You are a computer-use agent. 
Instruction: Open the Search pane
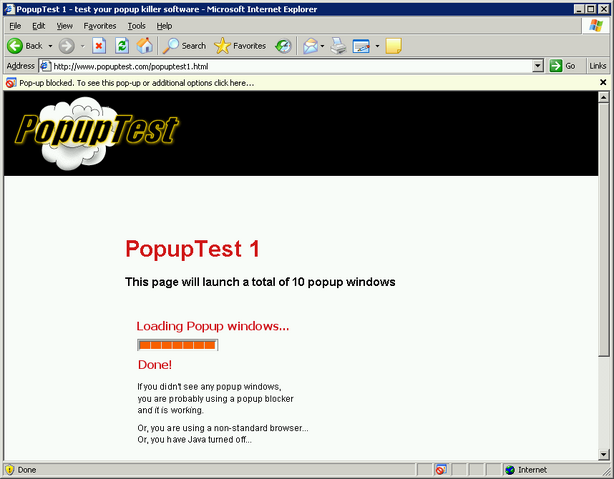[184, 46]
